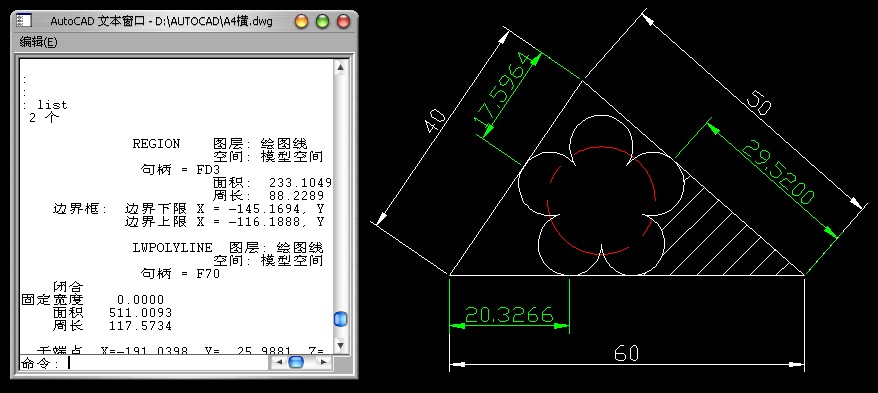Screen dimensions: 878x393
Task: Click the fixed width value 0.0000
Action: pyautogui.click(x=141, y=300)
